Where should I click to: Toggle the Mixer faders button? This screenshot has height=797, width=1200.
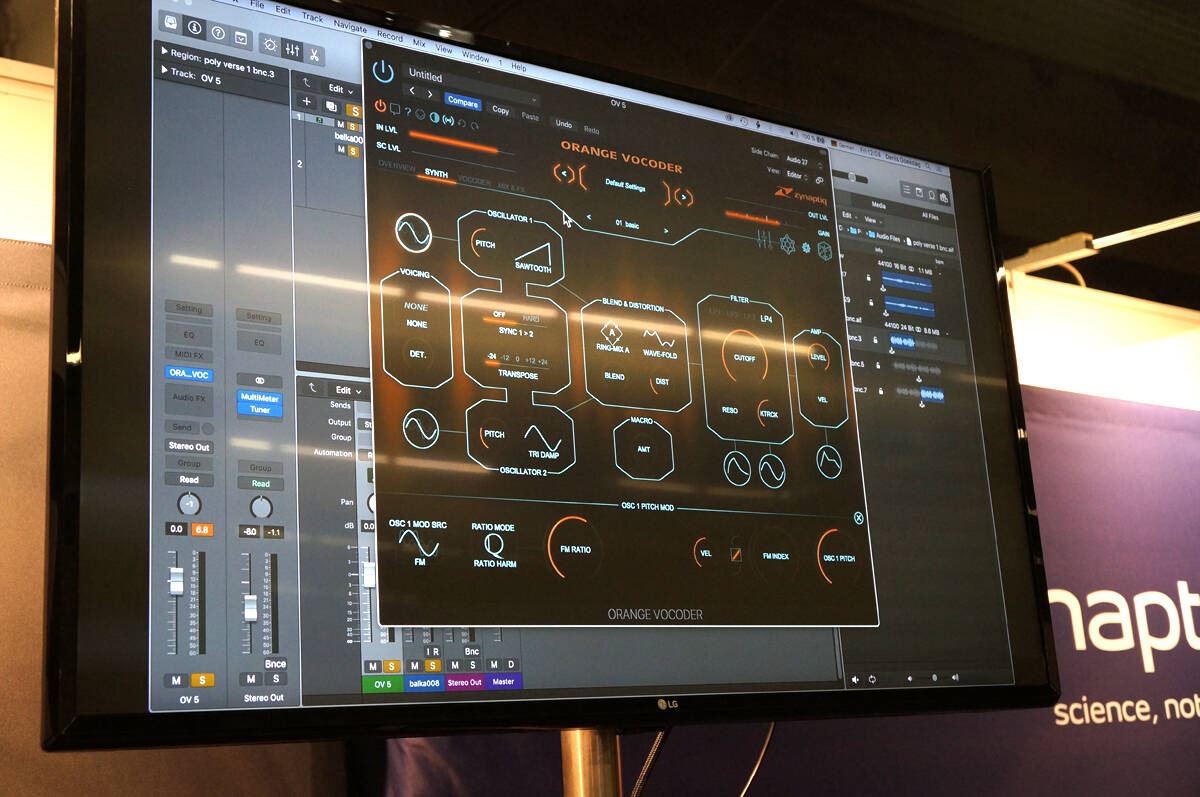[x=292, y=49]
